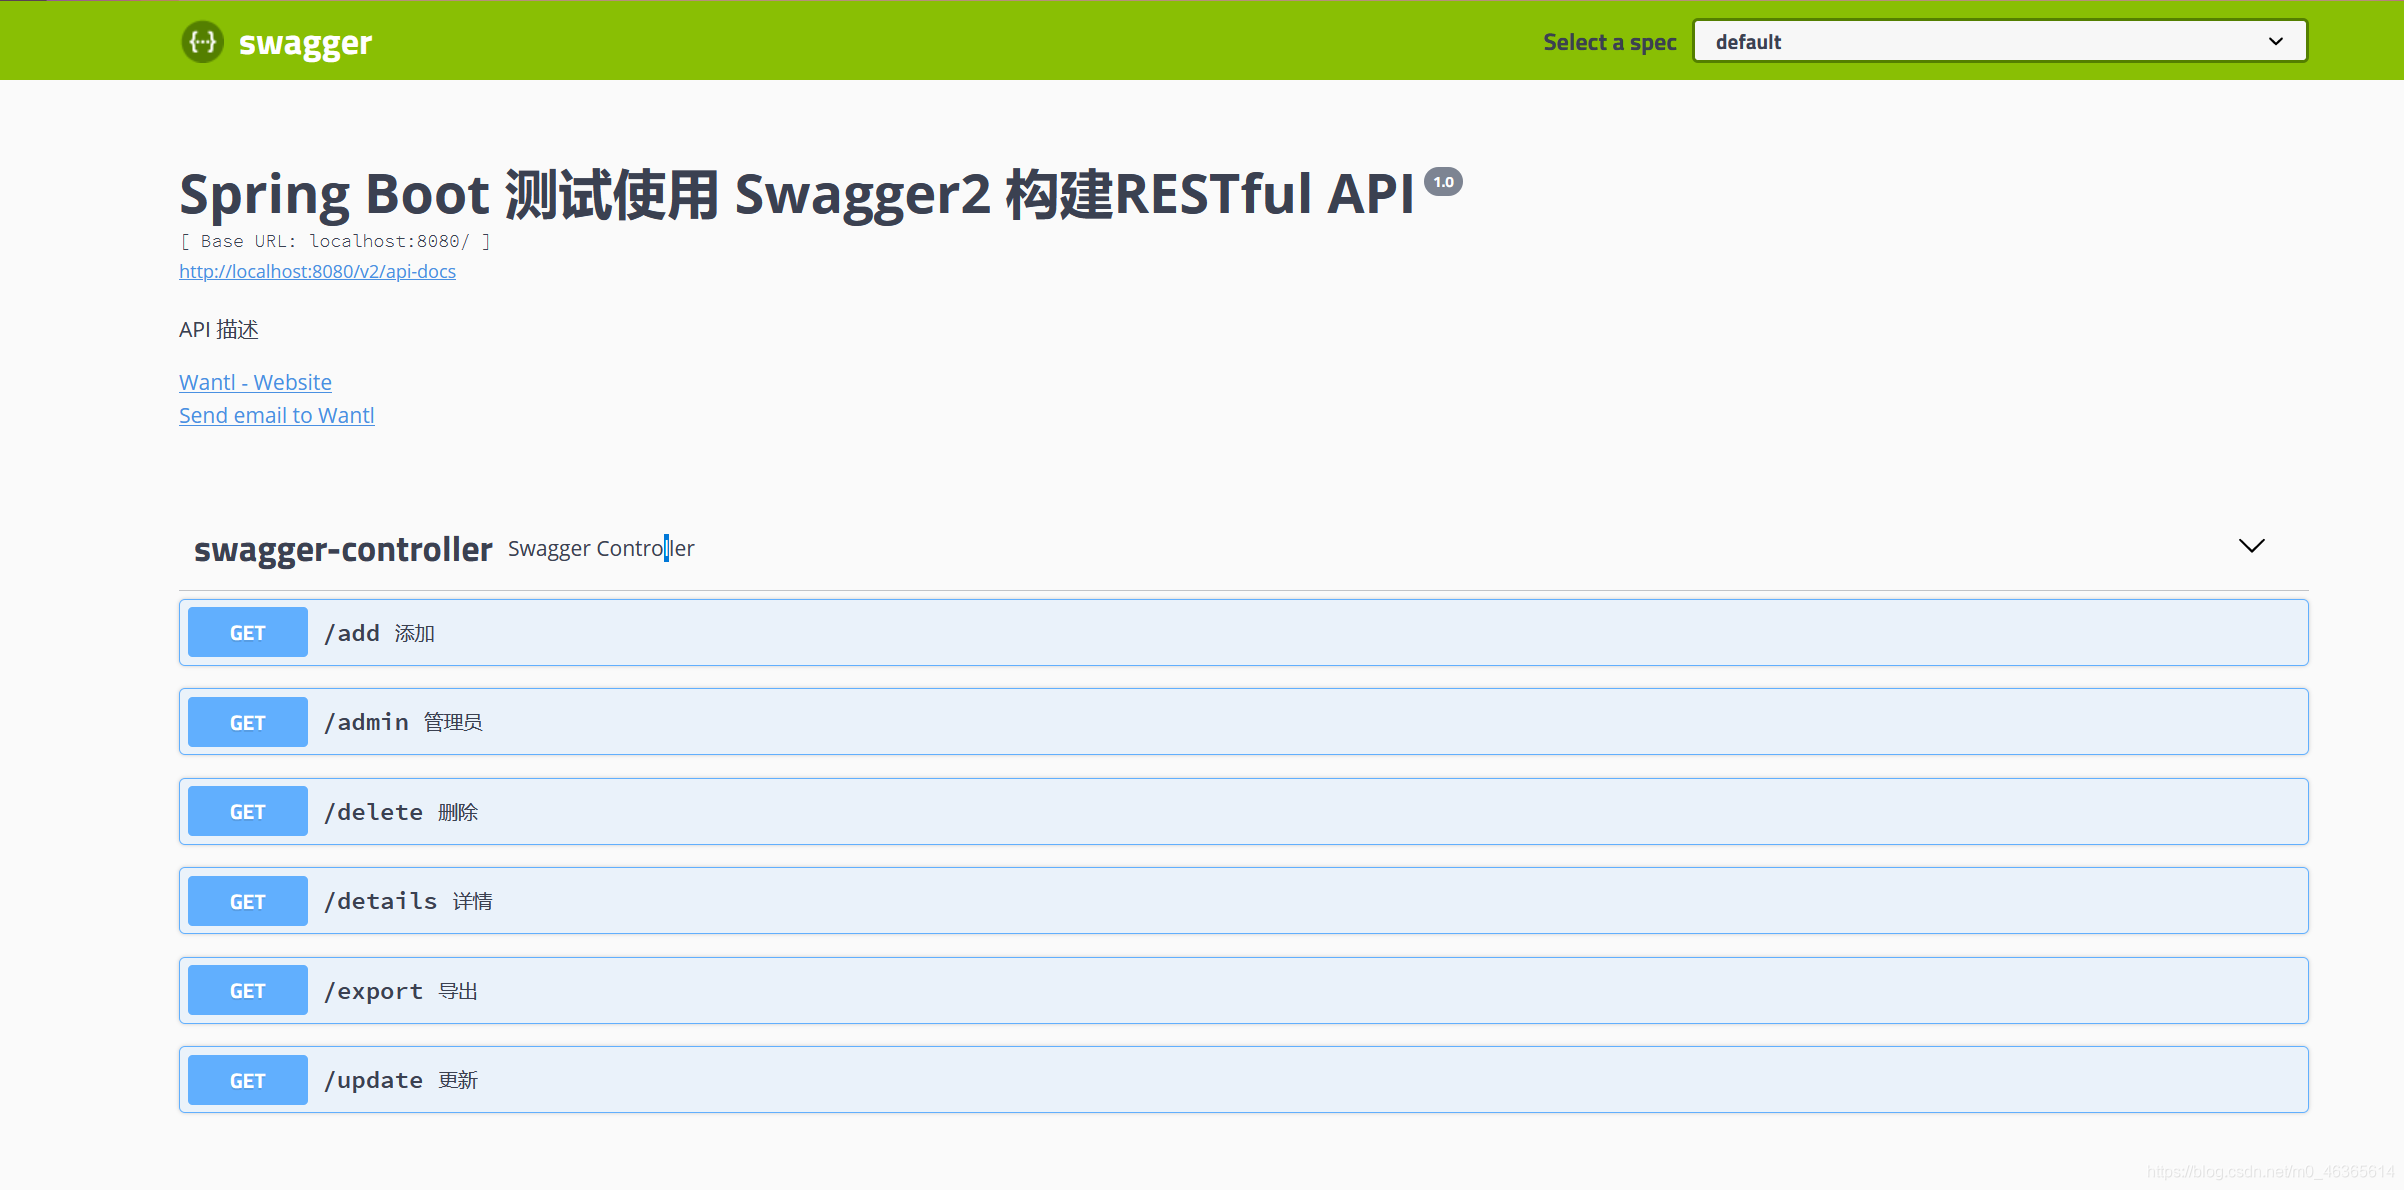Visit the Wantl - Website link
Viewport: 2404px width, 1190px height.
255,382
